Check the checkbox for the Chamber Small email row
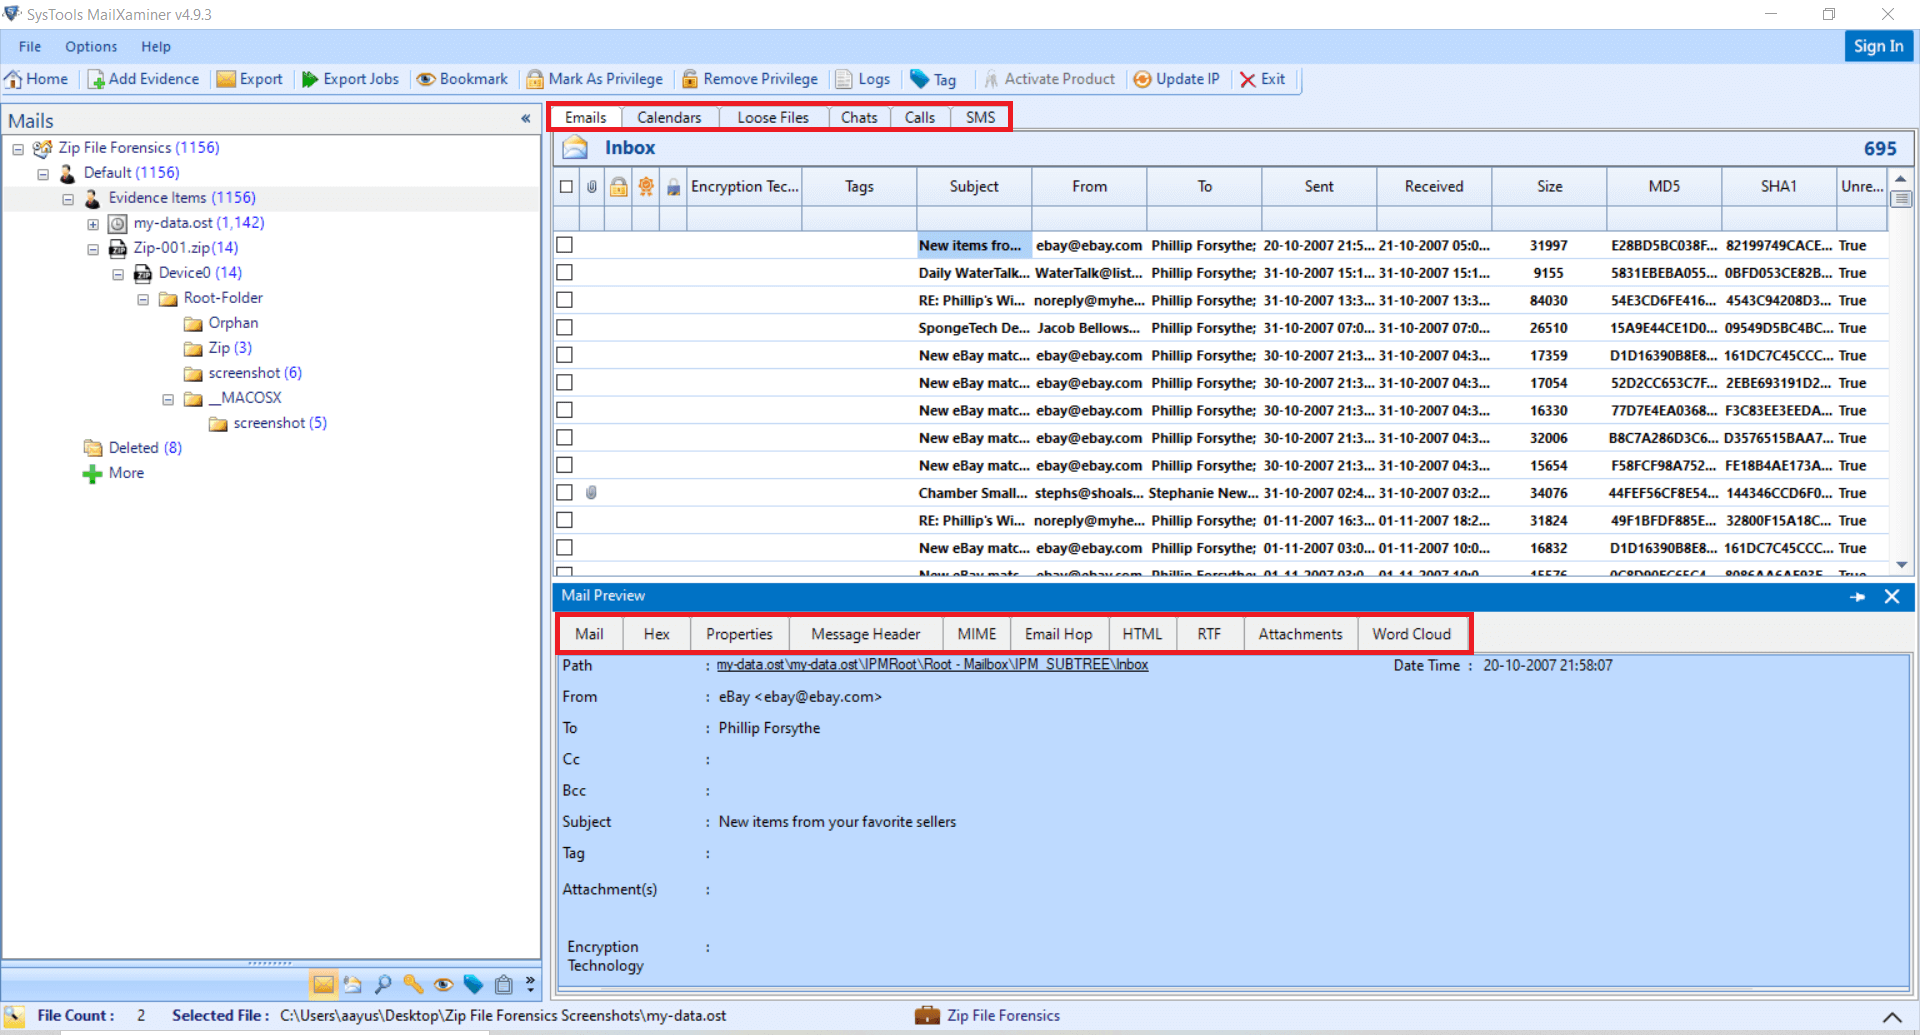 565,492
